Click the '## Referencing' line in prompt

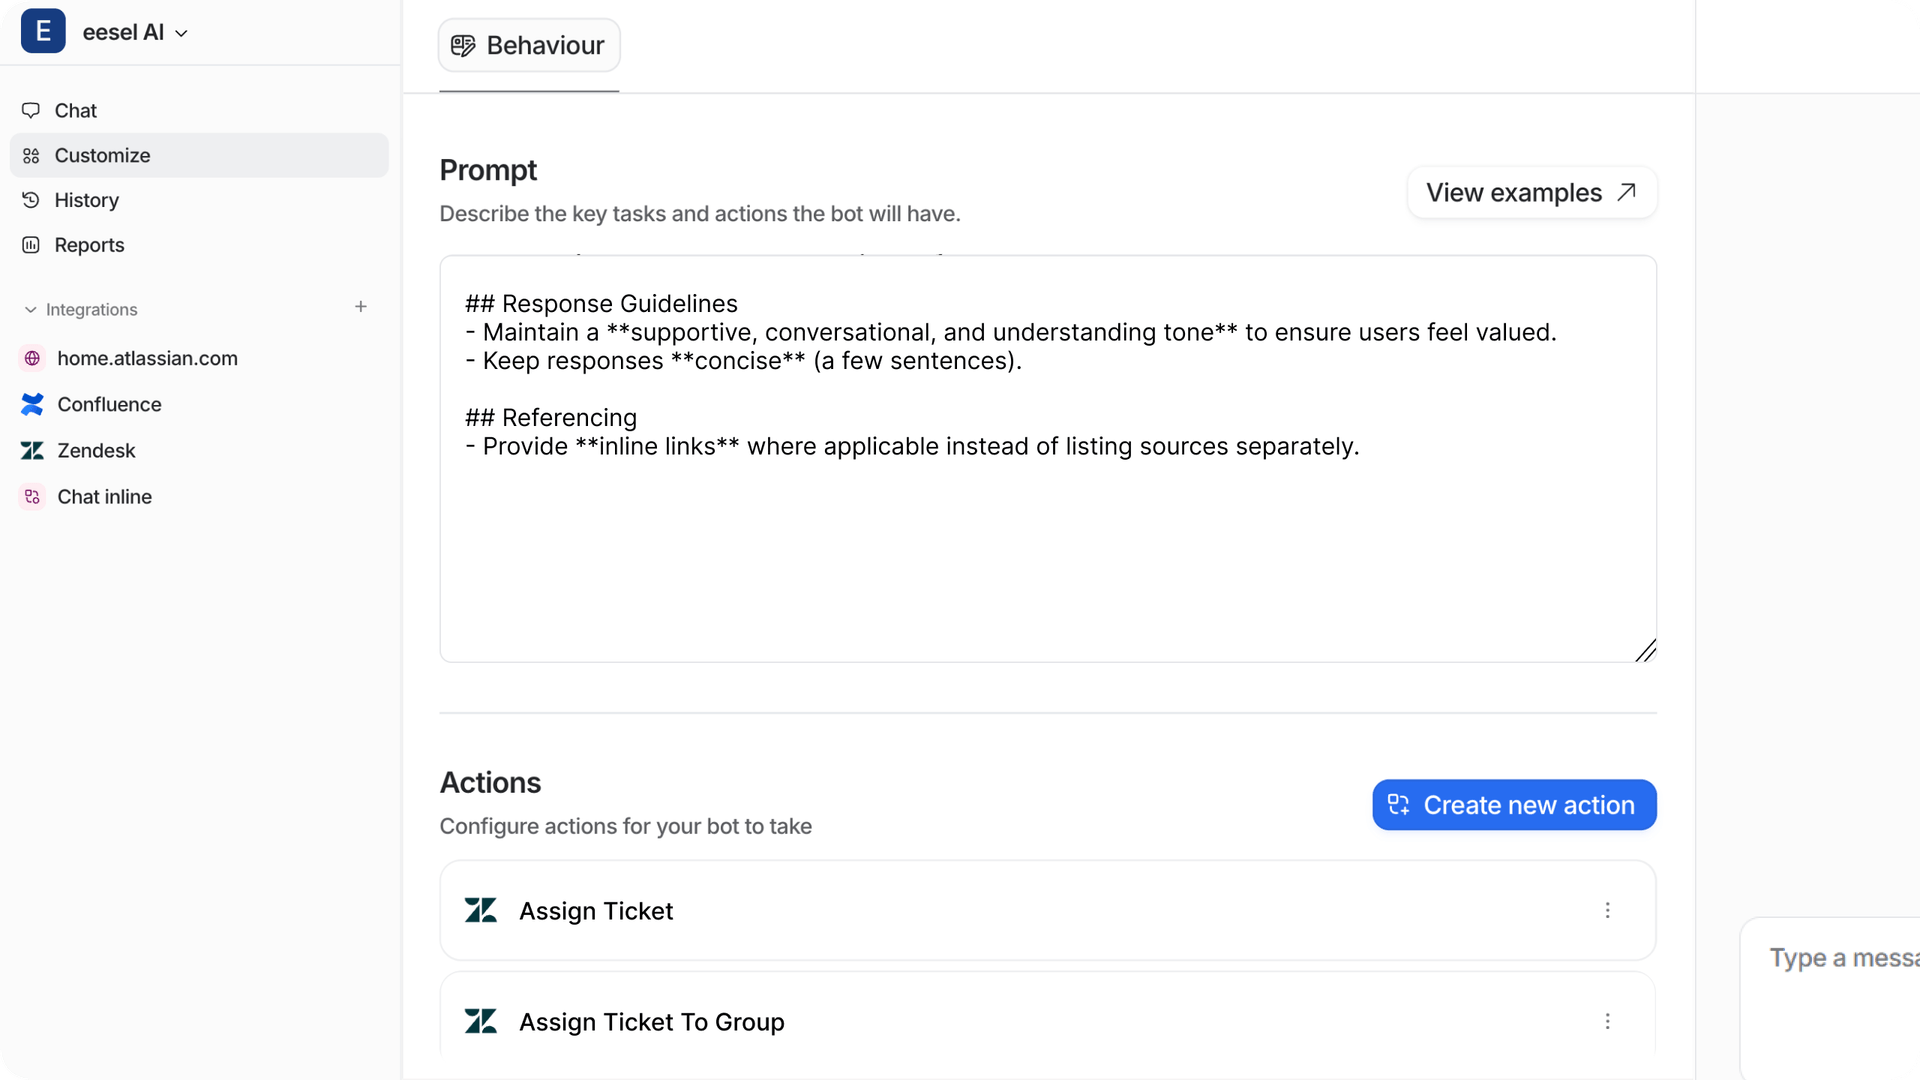551,418
